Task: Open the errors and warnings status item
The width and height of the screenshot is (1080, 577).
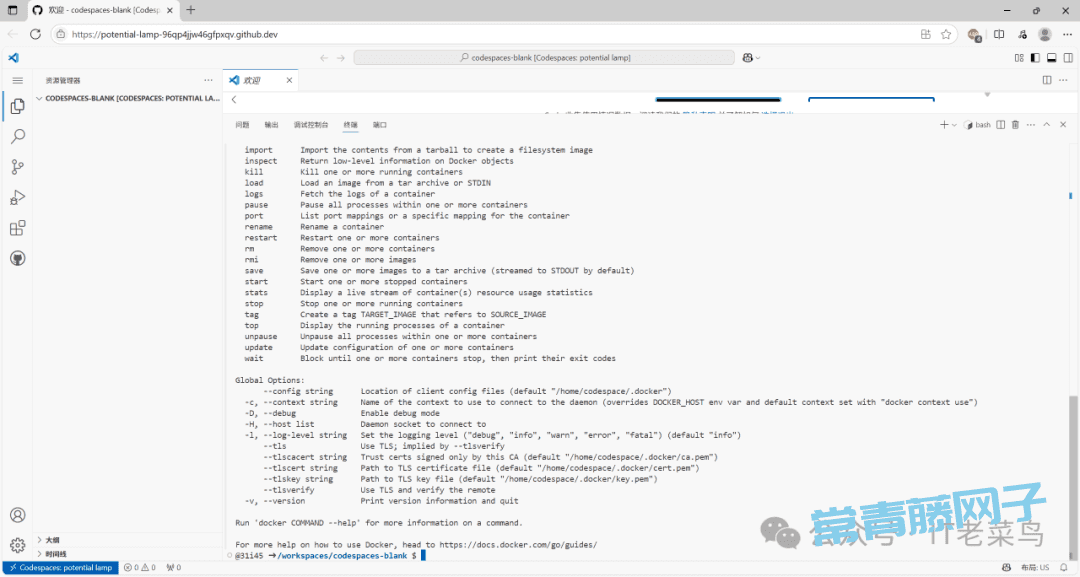Action: pos(140,568)
